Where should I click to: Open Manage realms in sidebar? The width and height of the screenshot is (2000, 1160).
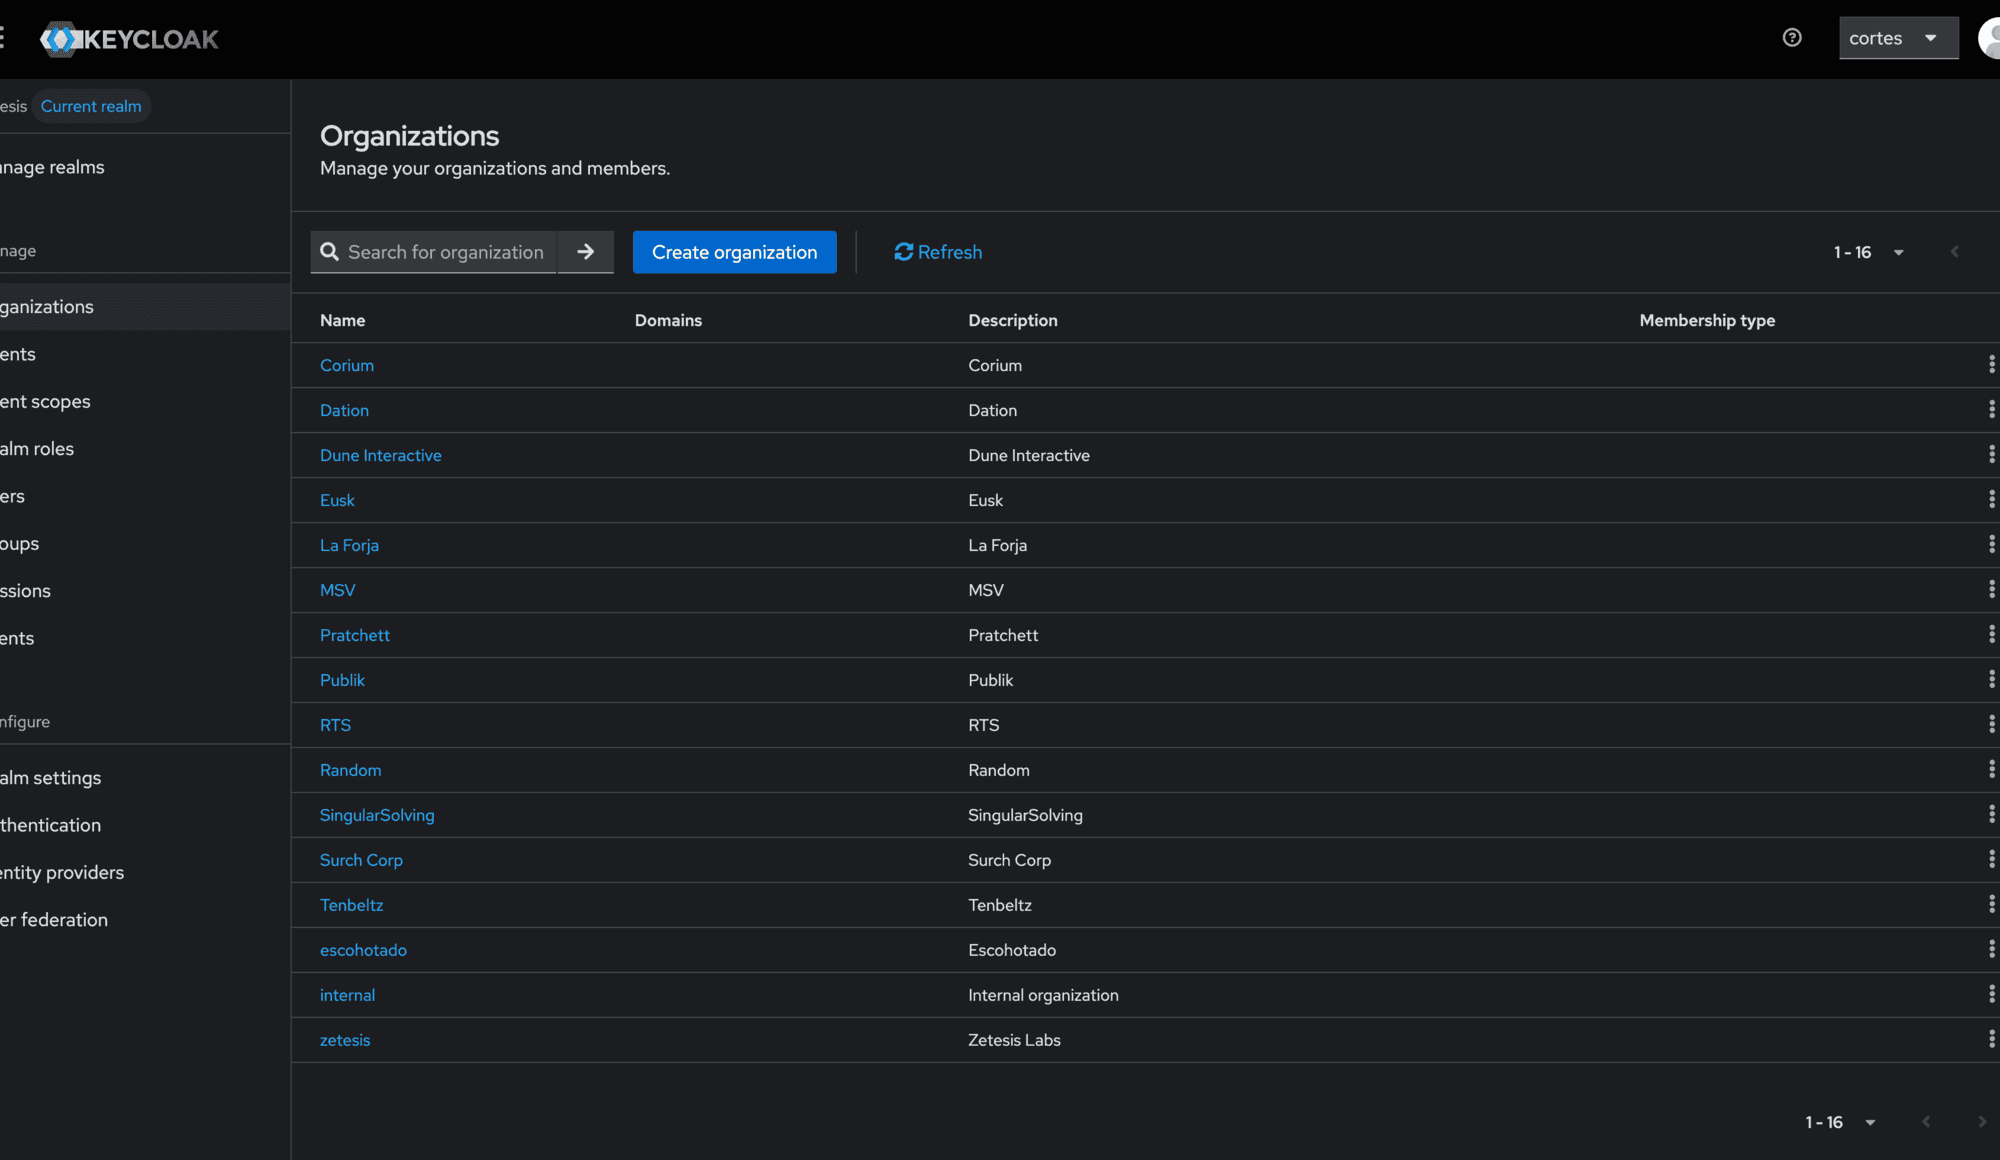tap(52, 167)
